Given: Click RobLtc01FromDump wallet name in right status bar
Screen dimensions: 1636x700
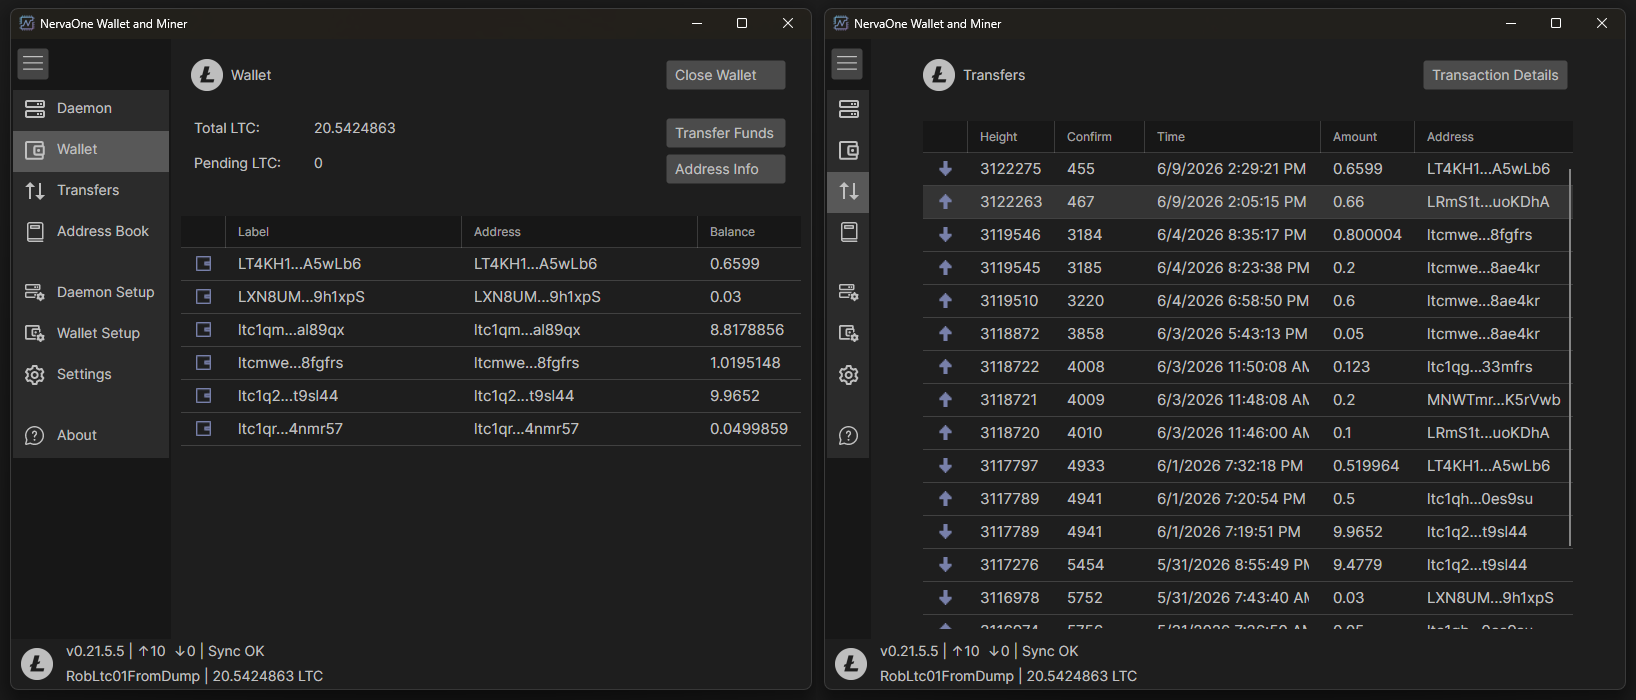Looking at the screenshot, I should coord(946,676).
